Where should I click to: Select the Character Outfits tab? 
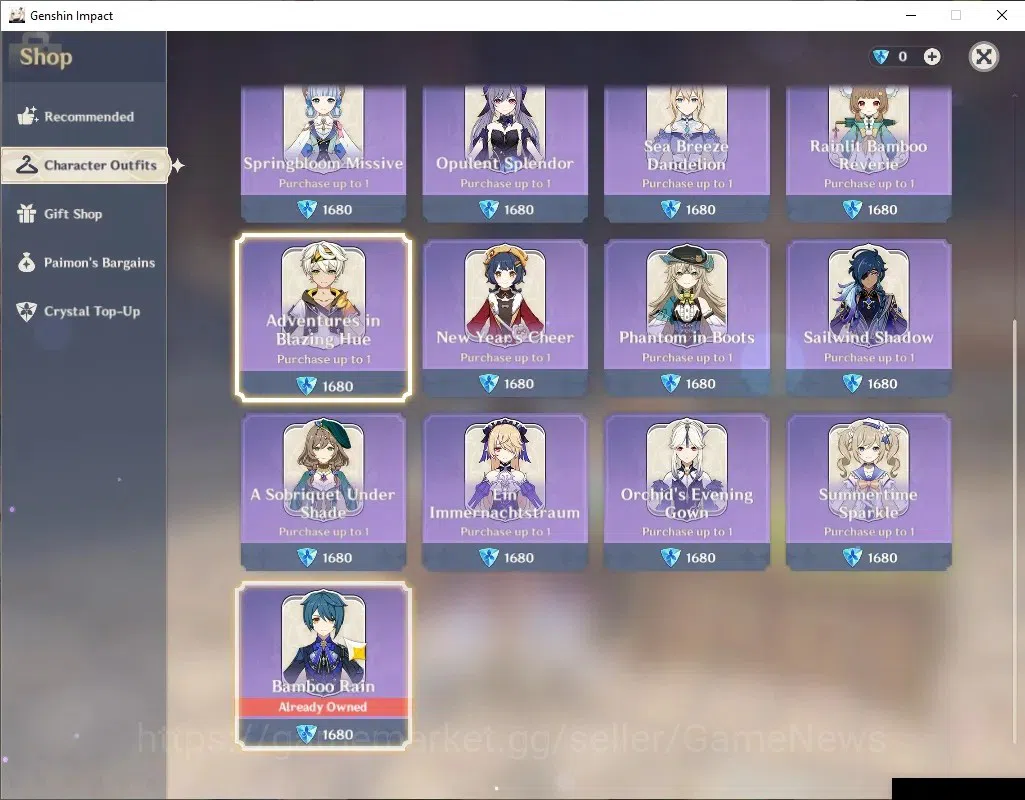(x=85, y=165)
